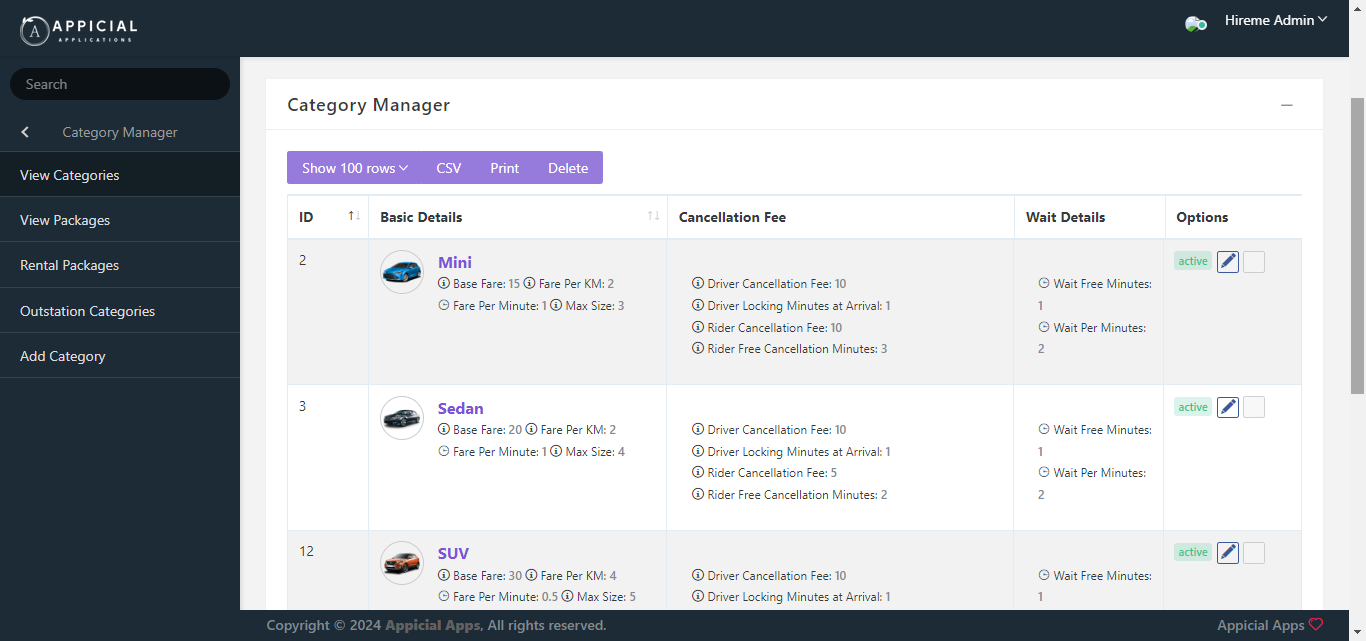The image size is (1366, 641).
Task: Edit the Sedan category with pencil icon
Action: (x=1228, y=408)
